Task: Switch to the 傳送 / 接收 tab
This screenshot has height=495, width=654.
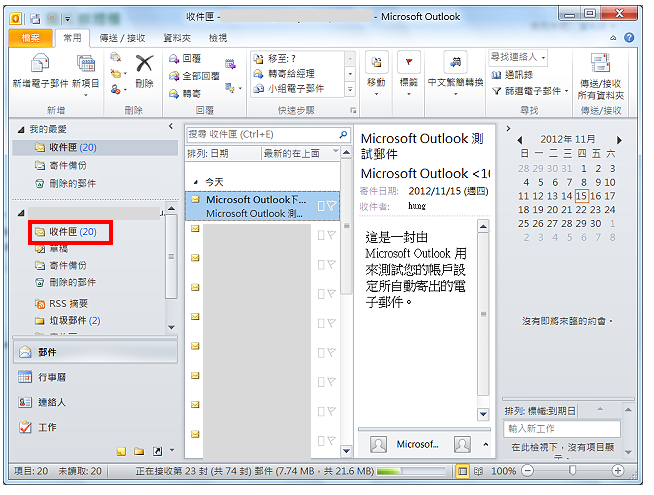Action: coord(122,38)
